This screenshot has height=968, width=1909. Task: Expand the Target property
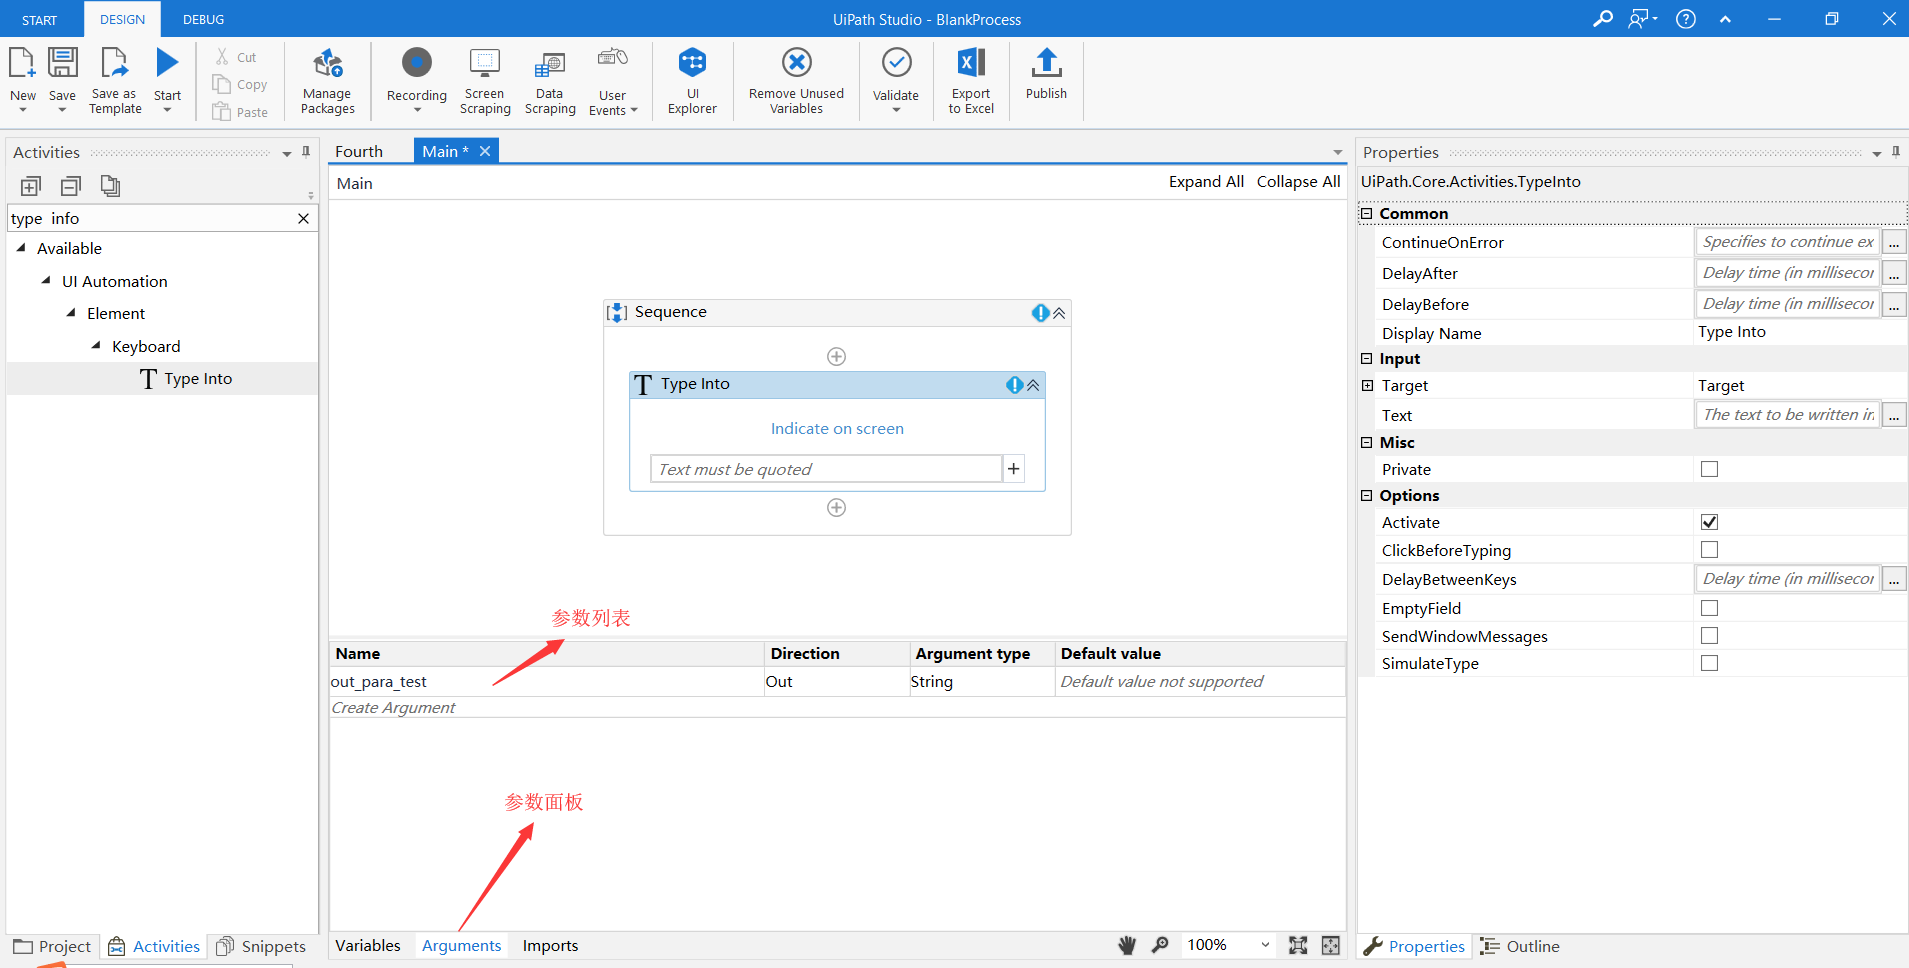pos(1367,385)
